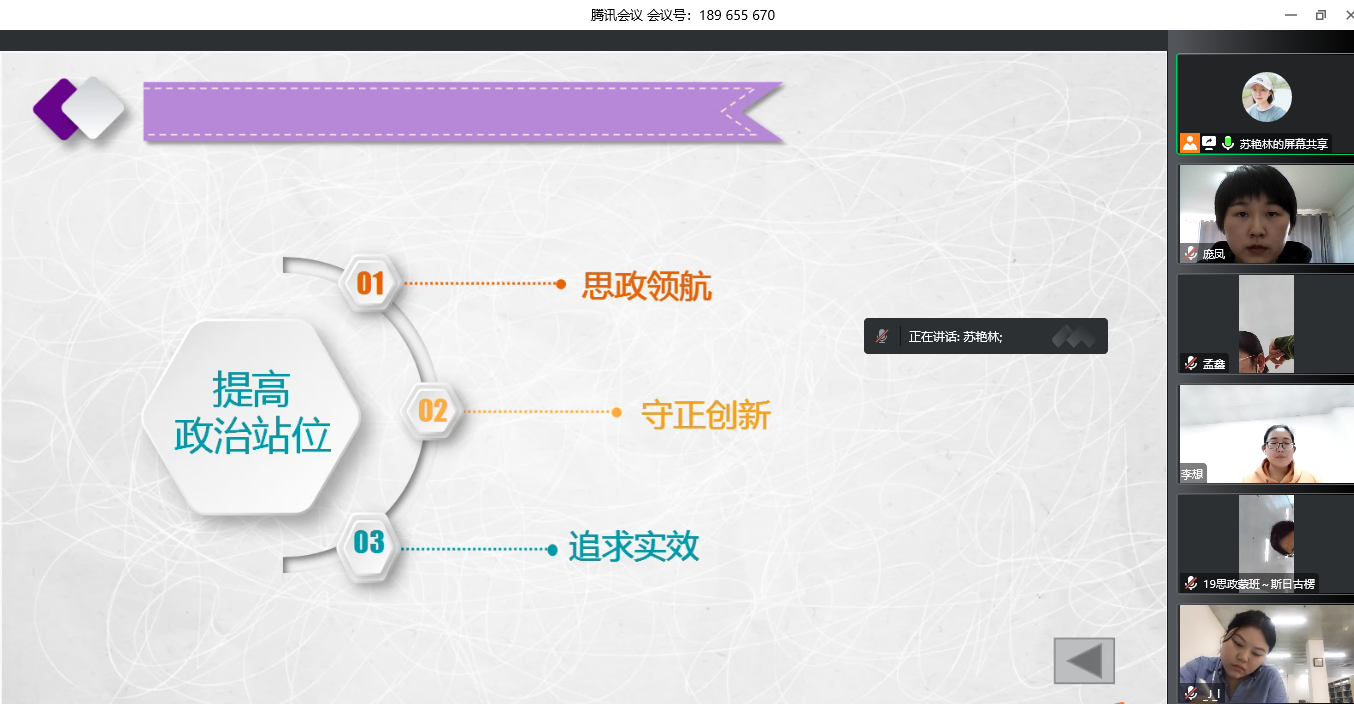
Task: Click the muted mic icon next to 庞凤
Action: (x=1191, y=253)
